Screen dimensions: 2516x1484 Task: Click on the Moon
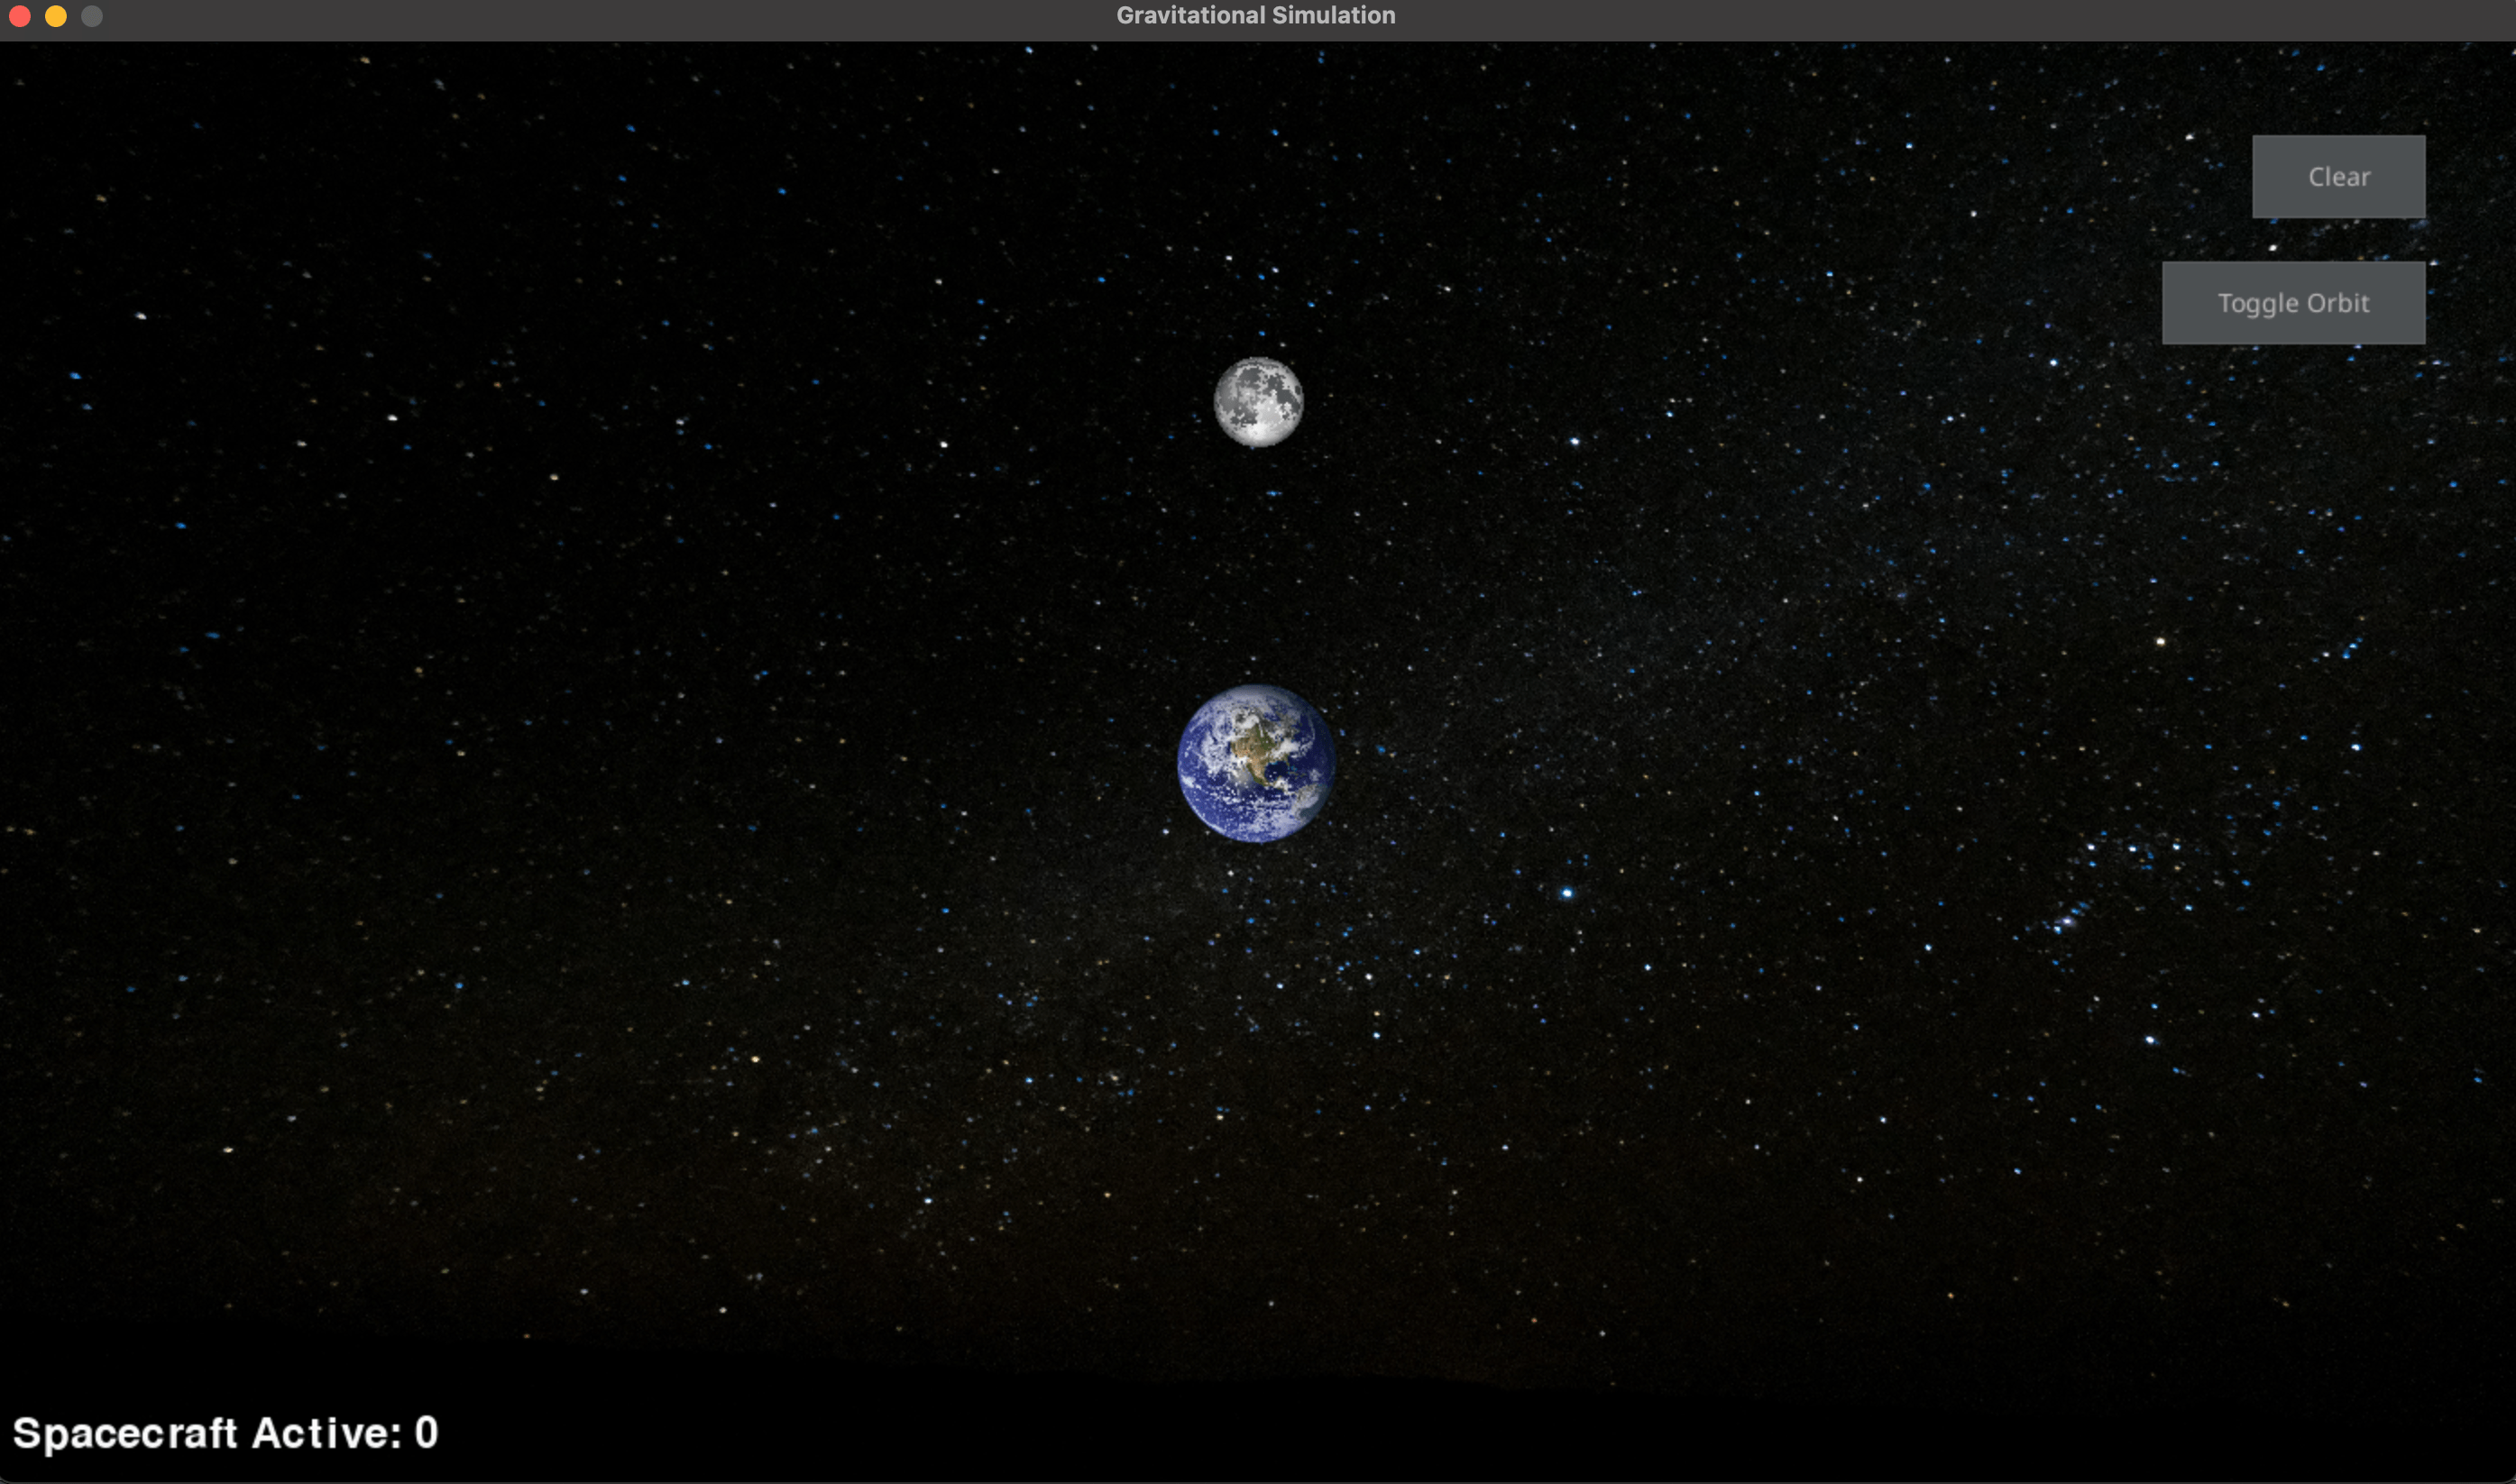pyautogui.click(x=1258, y=402)
